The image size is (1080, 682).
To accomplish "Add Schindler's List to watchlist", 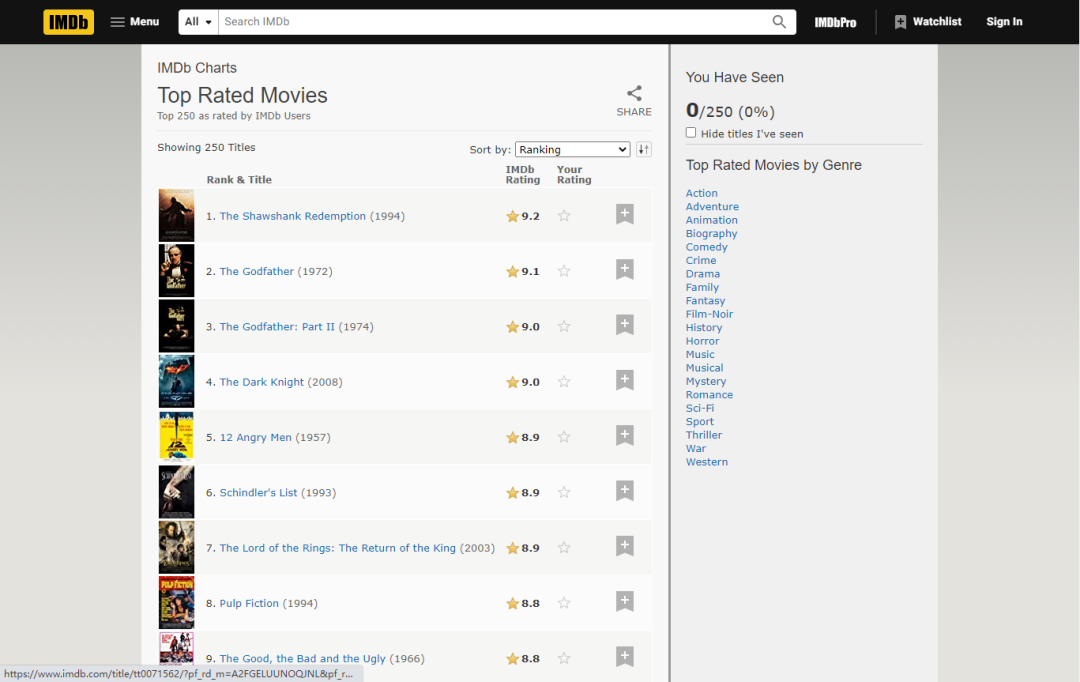I will point(625,490).
